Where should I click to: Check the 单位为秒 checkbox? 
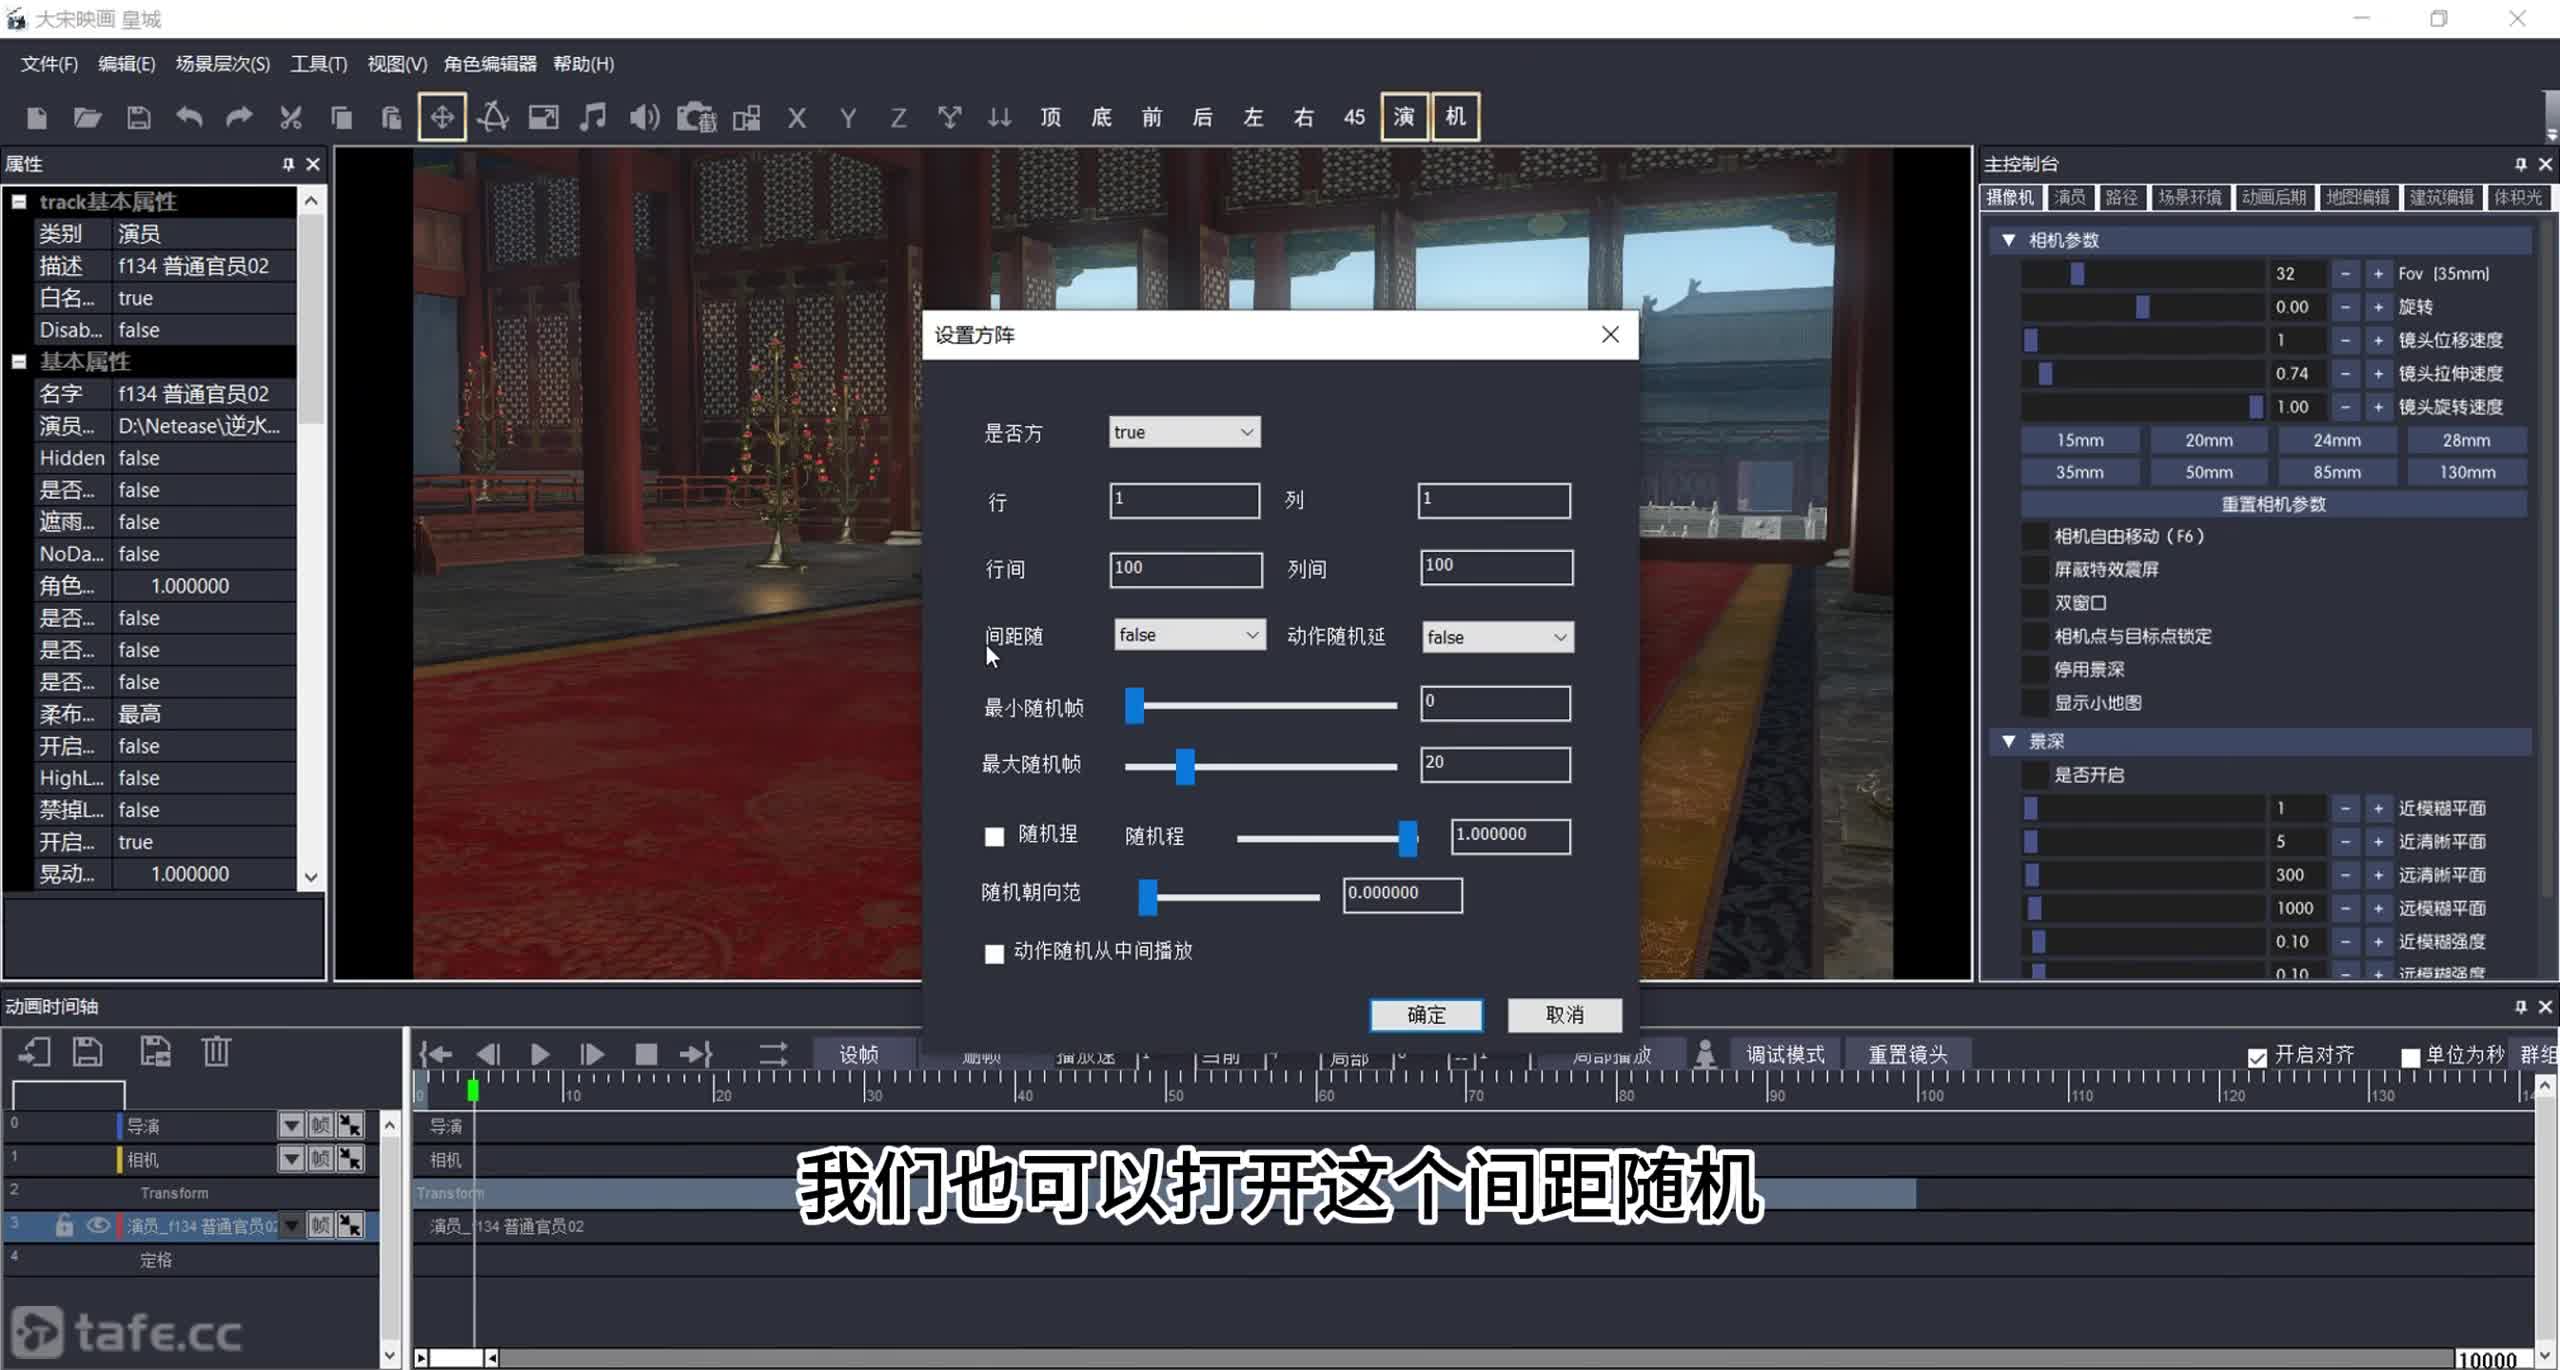(2410, 1057)
